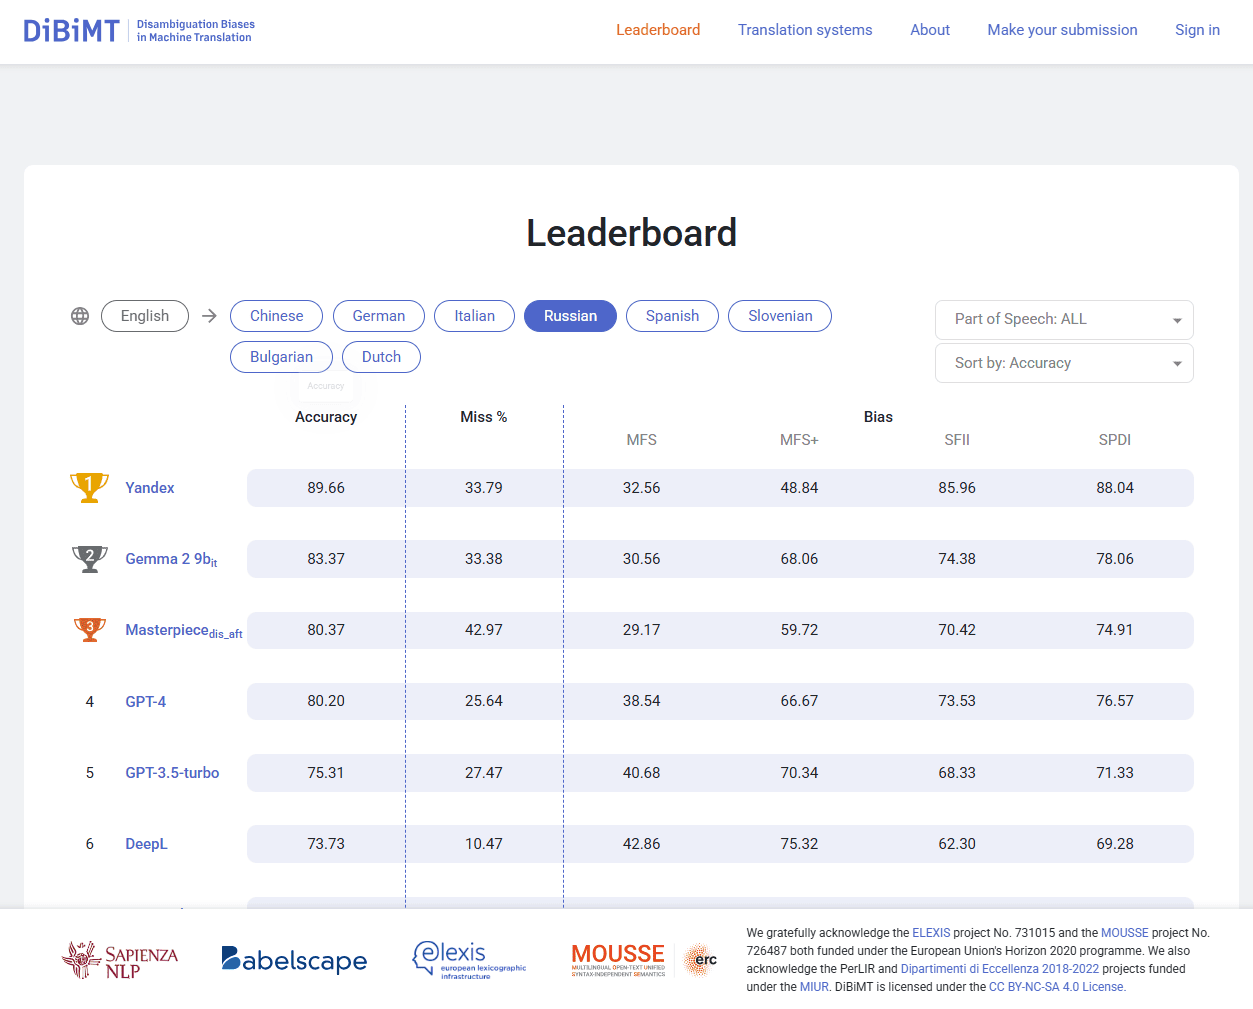Open GPT-4 system link
Image resolution: width=1253 pixels, height=1009 pixels.
(146, 702)
